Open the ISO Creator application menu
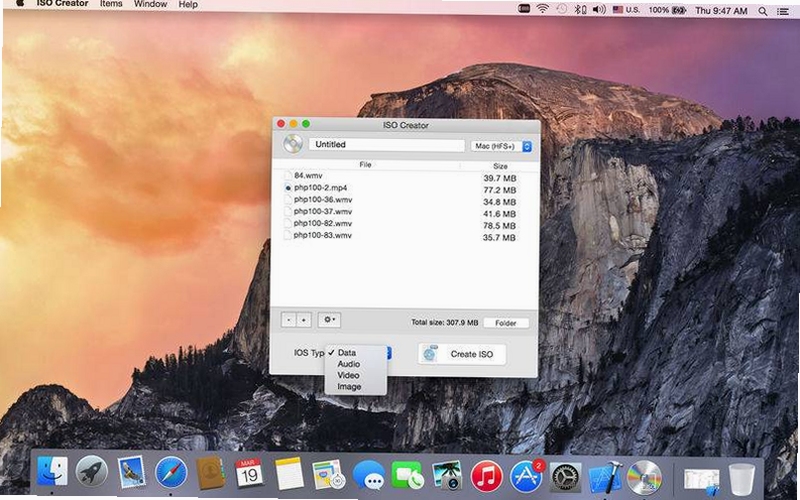 tap(62, 4)
